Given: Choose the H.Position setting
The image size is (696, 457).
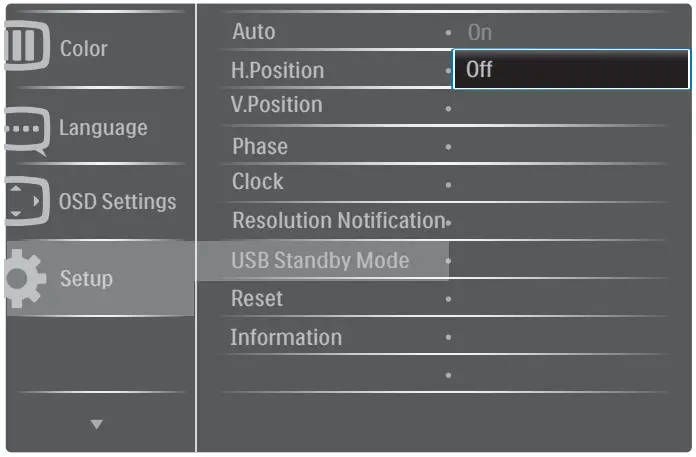Looking at the screenshot, I should (278, 70).
